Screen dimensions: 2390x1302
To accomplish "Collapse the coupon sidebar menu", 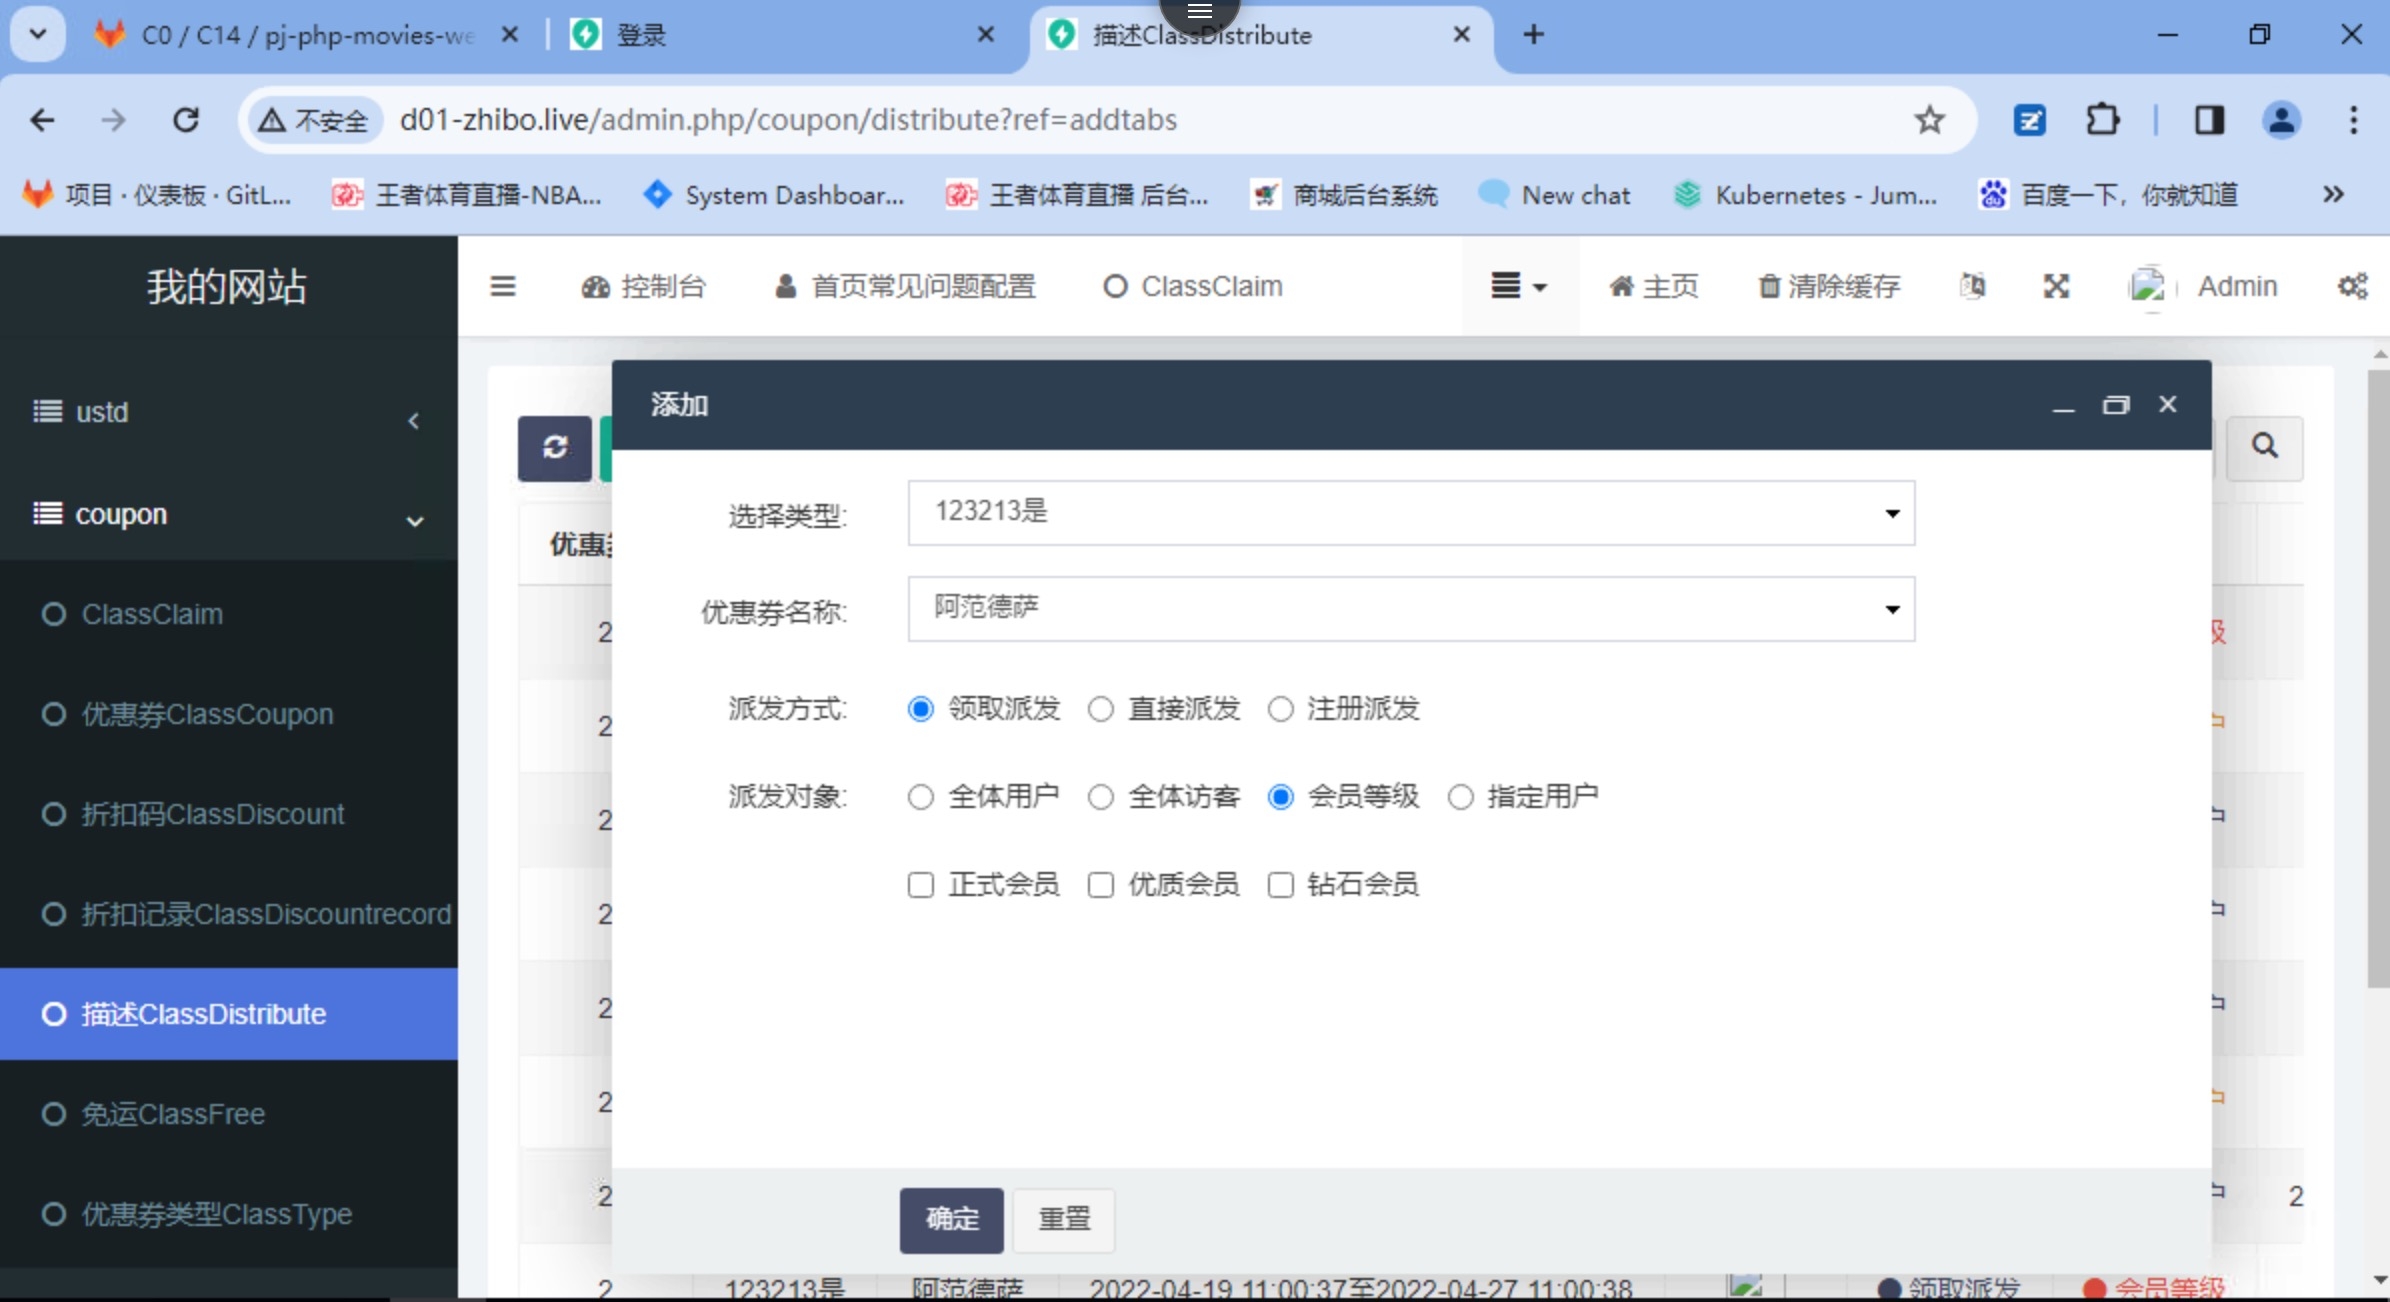I will 229,514.
